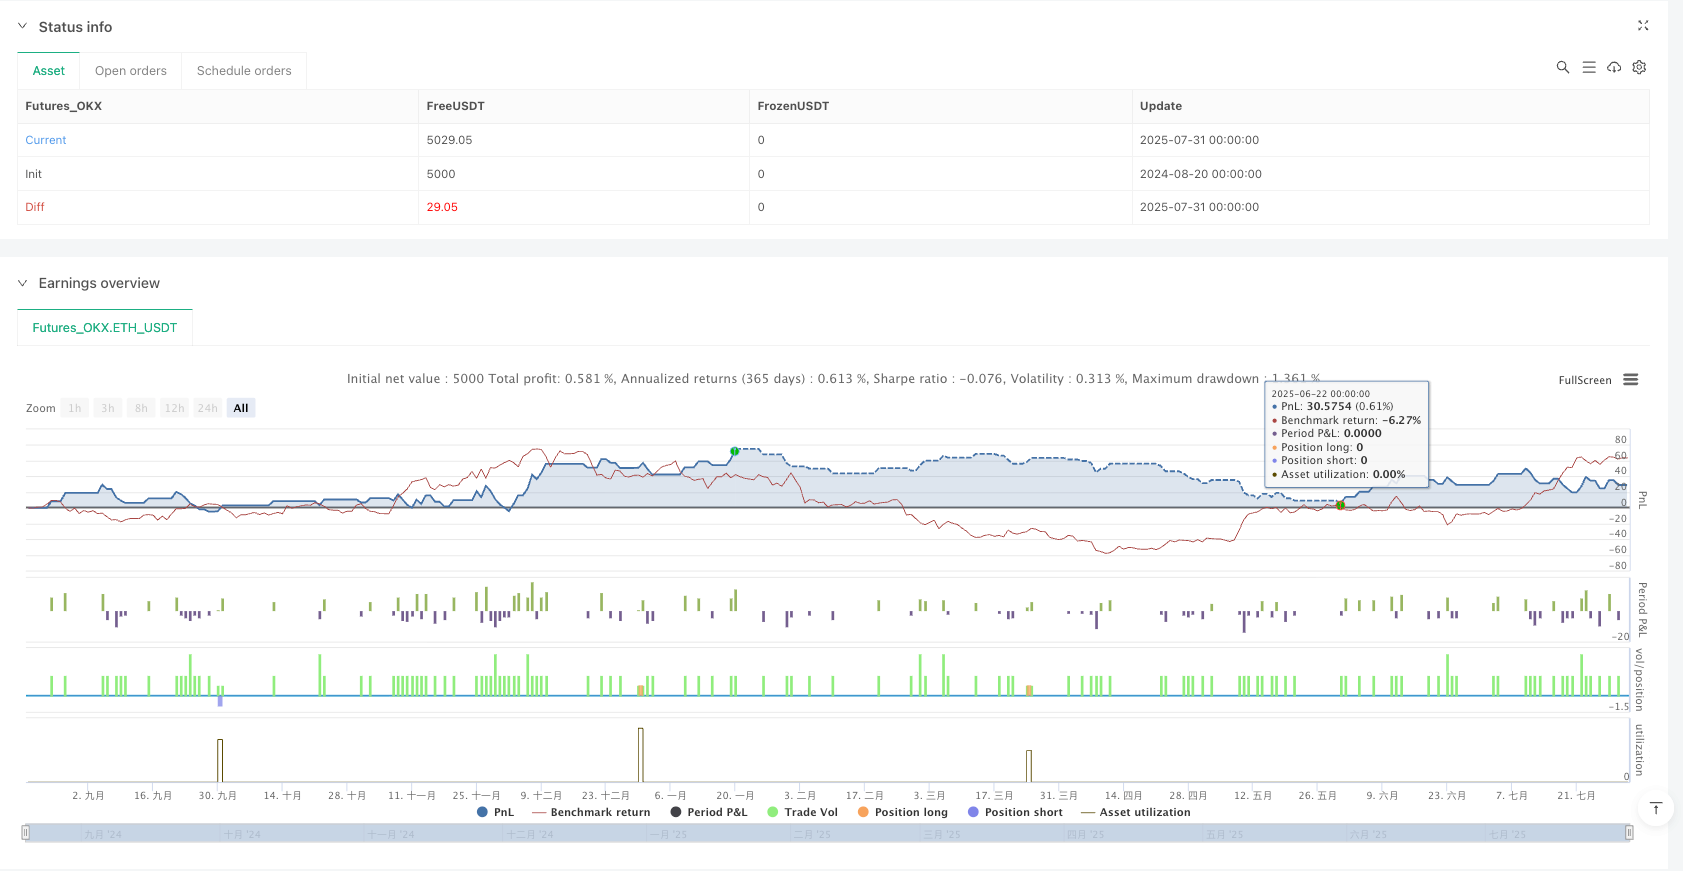Click the collapse arrows icon at top right
This screenshot has width=1683, height=871.
coord(1642,26)
